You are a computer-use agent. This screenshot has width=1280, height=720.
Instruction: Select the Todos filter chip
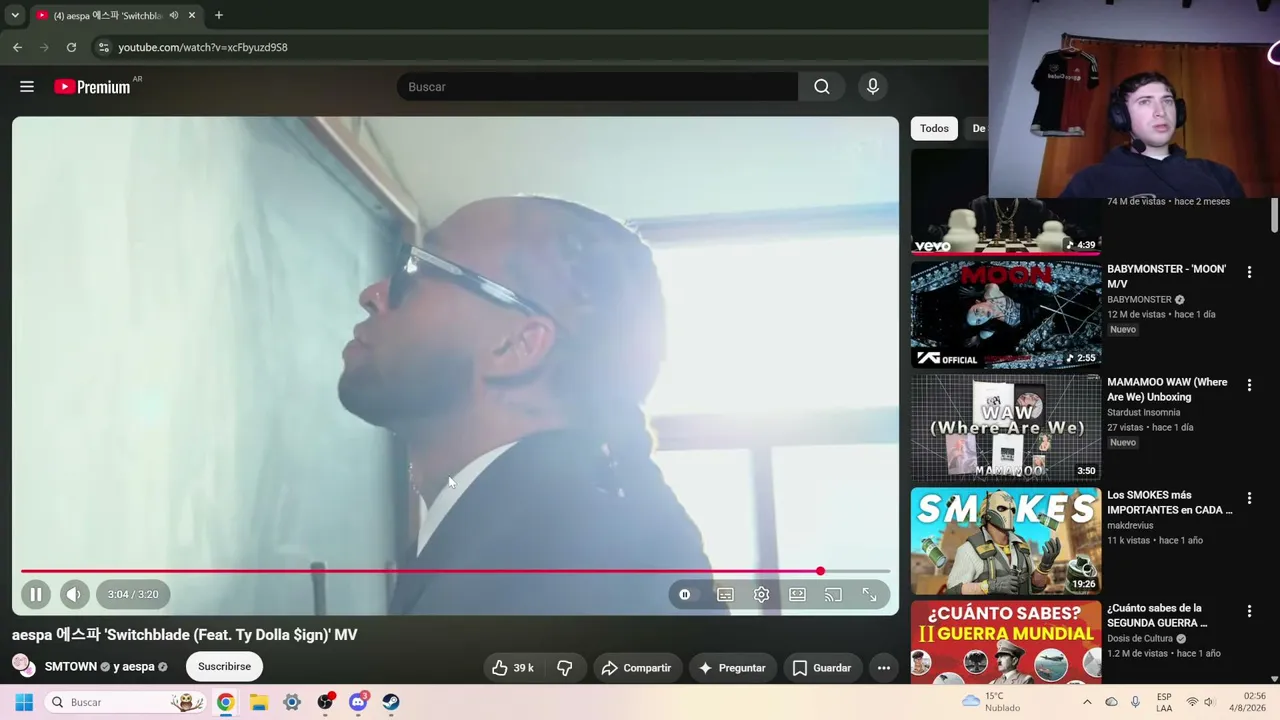click(934, 128)
